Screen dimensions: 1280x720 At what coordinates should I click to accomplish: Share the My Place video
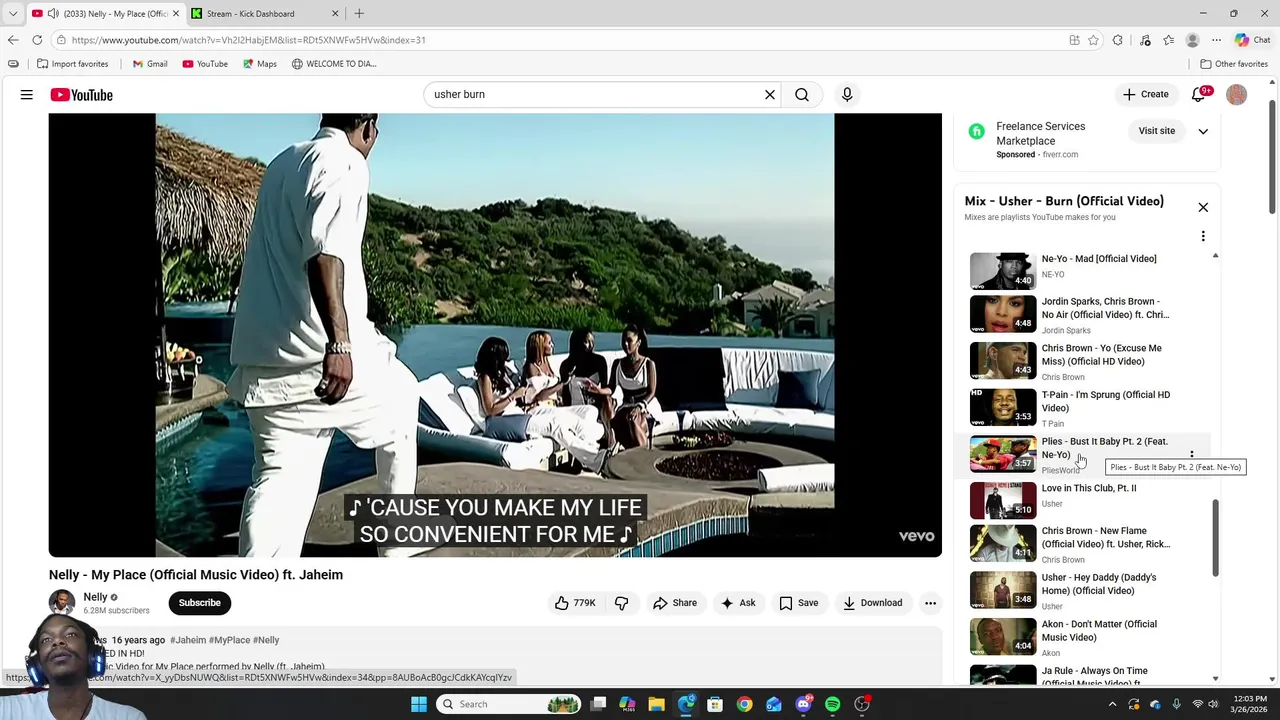click(x=675, y=603)
